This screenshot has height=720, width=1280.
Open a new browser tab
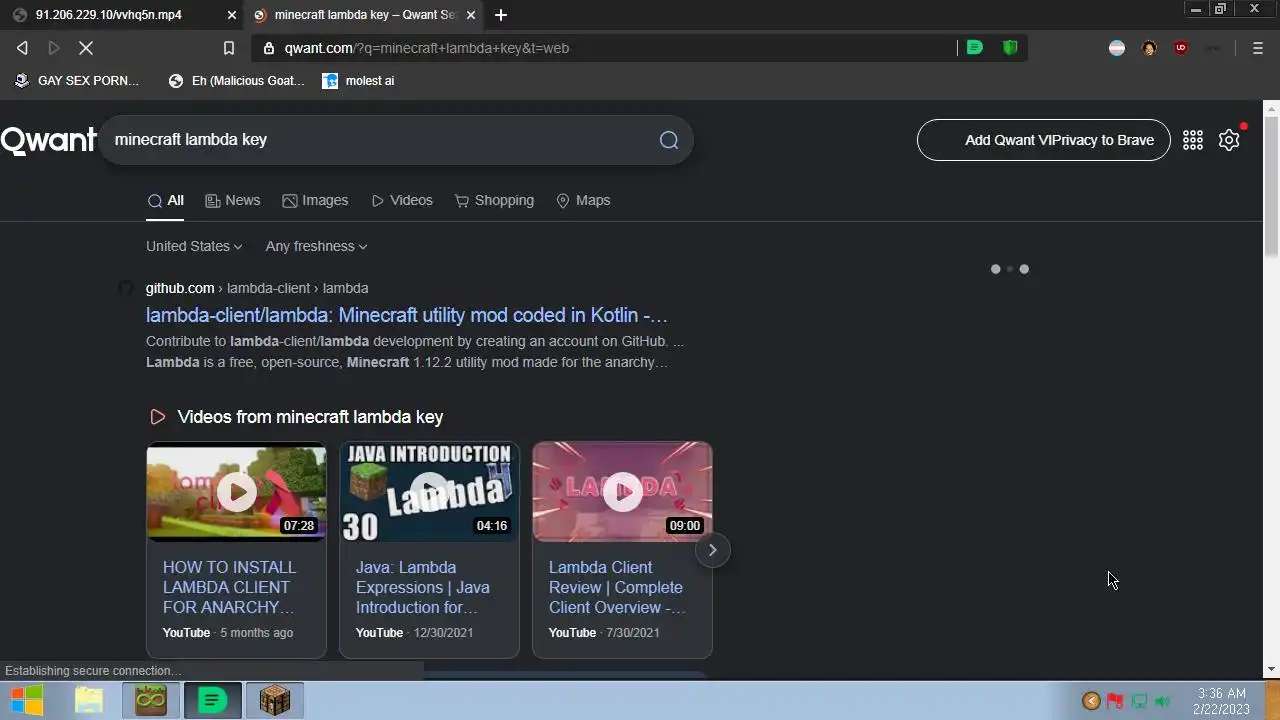(501, 15)
